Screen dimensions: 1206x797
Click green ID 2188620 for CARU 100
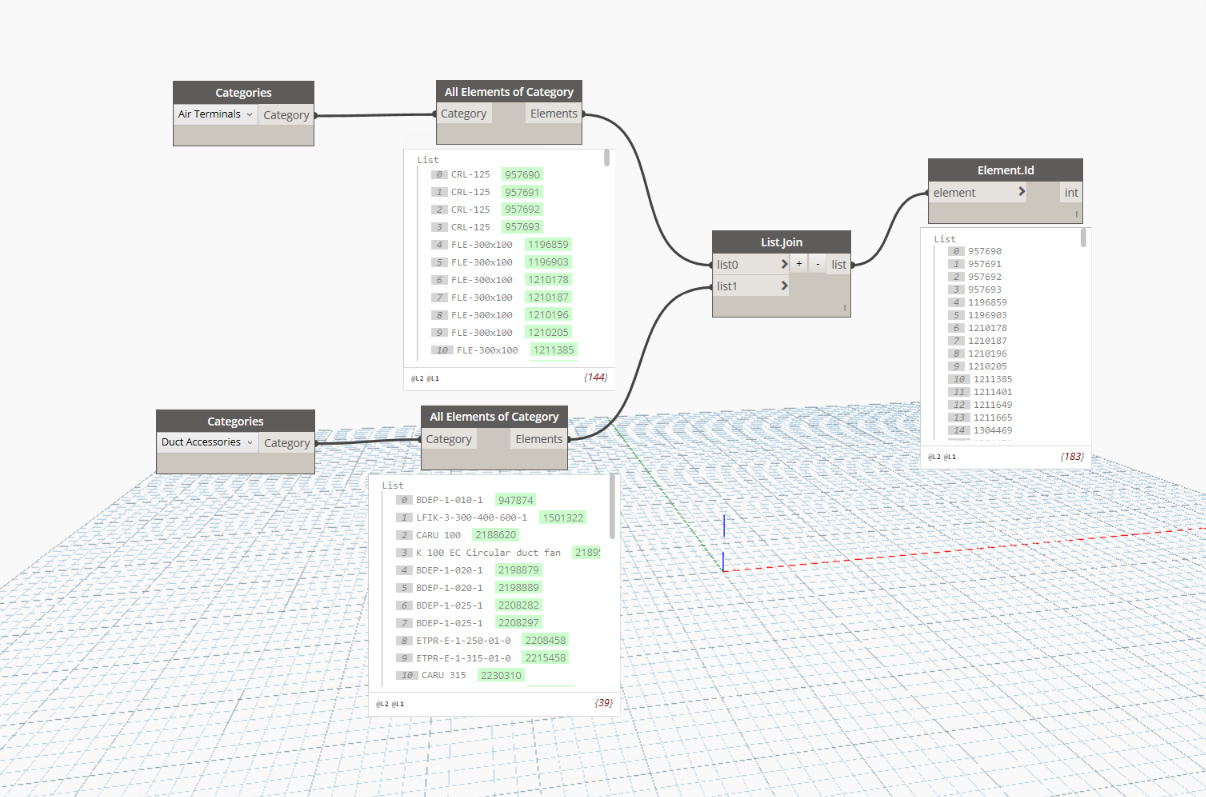494,535
